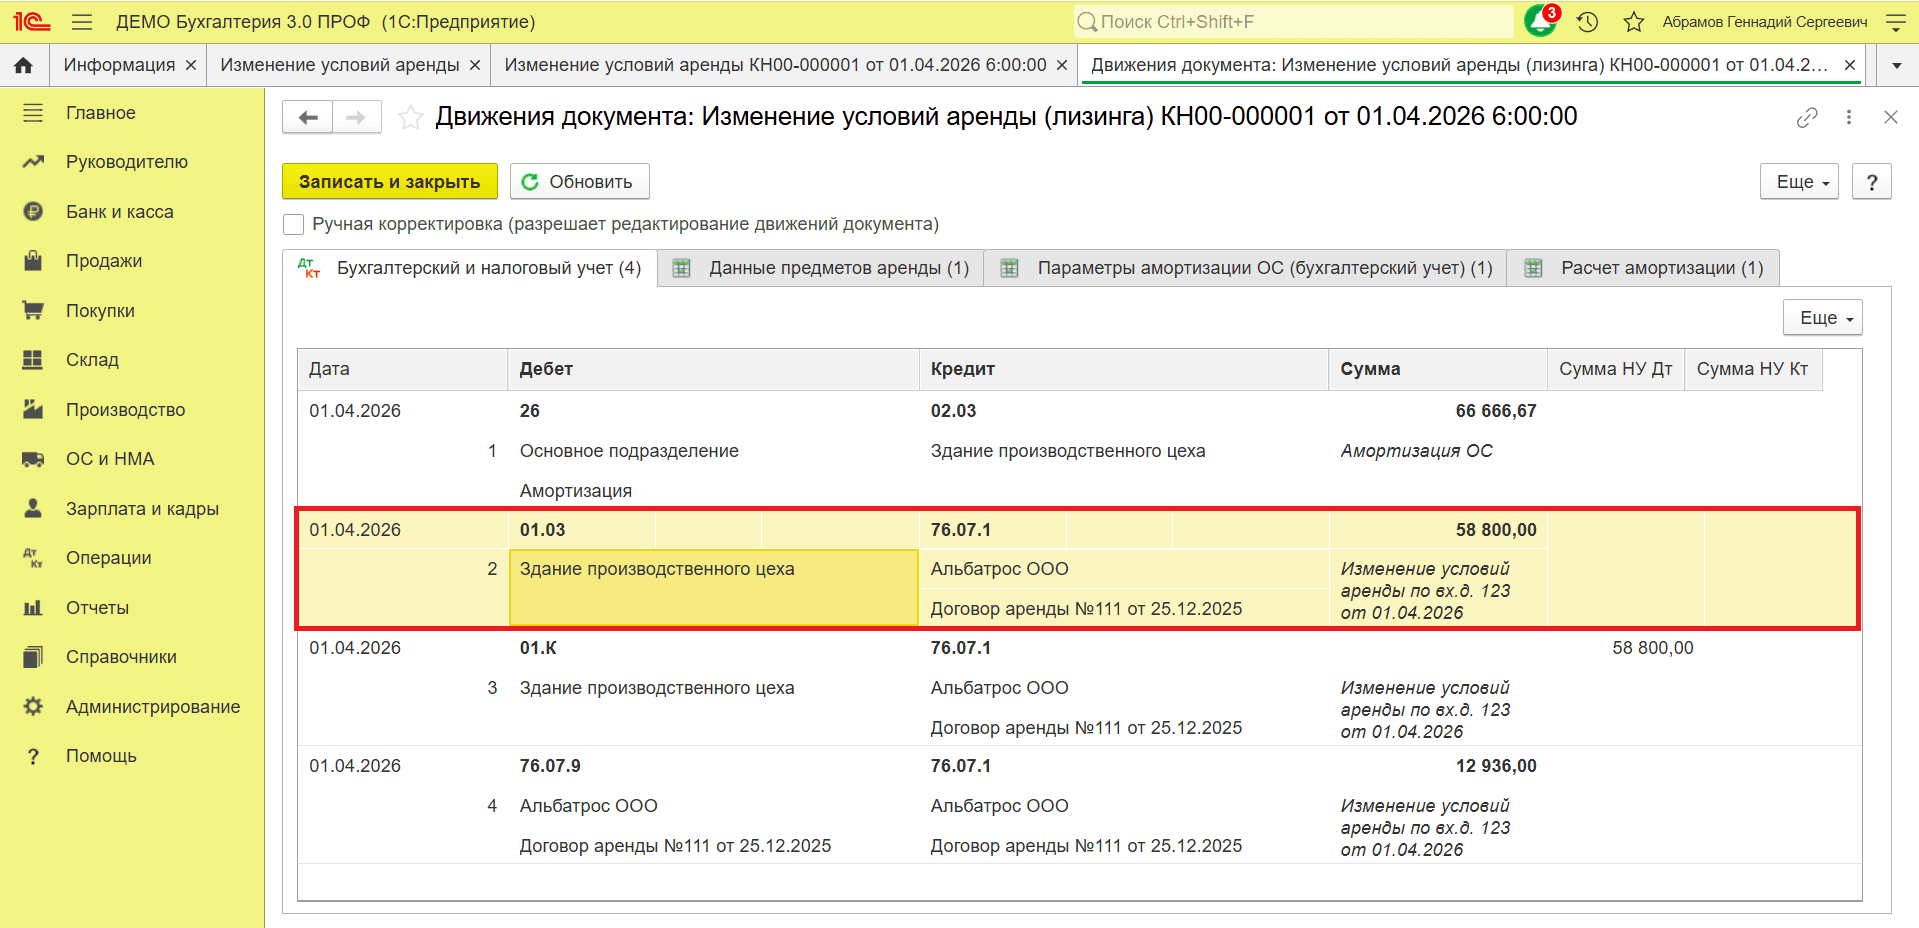
Task: Open the home page icon
Action: tap(24, 65)
